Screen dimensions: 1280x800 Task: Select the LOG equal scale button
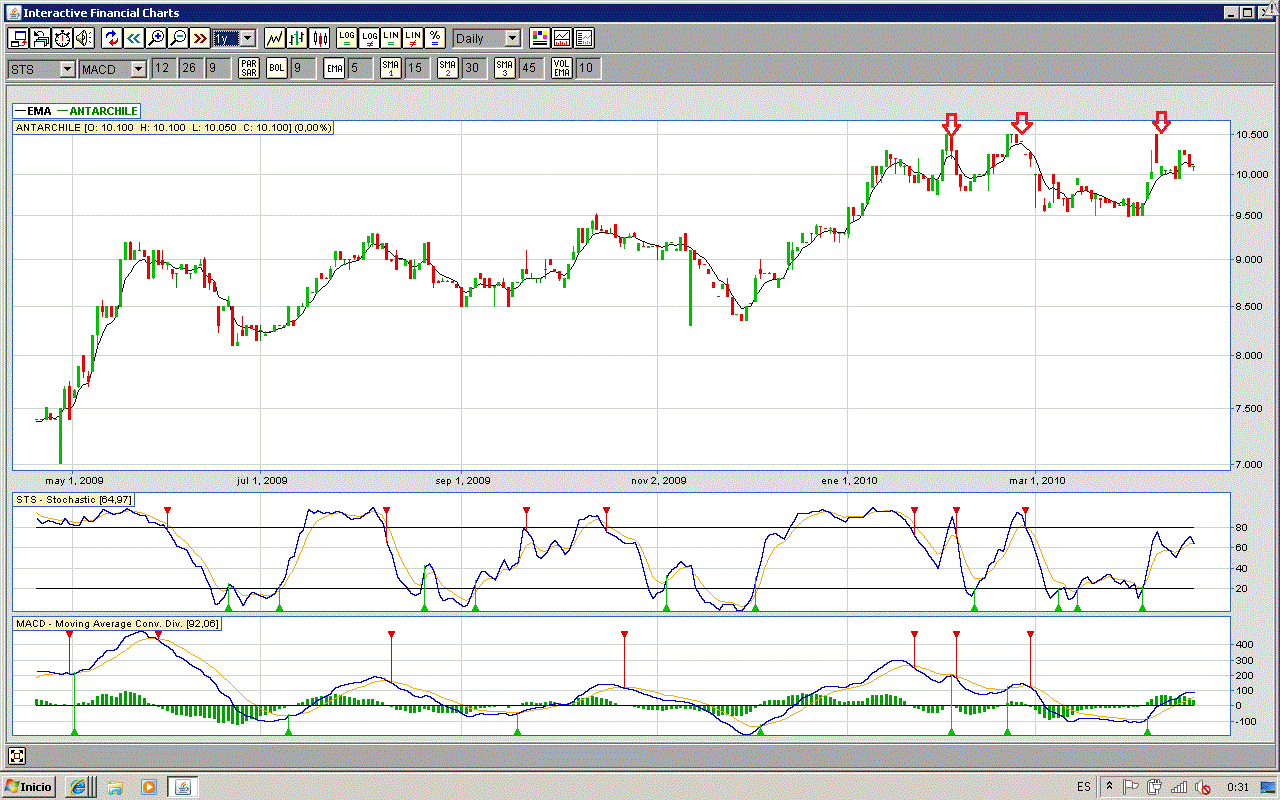(x=347, y=38)
